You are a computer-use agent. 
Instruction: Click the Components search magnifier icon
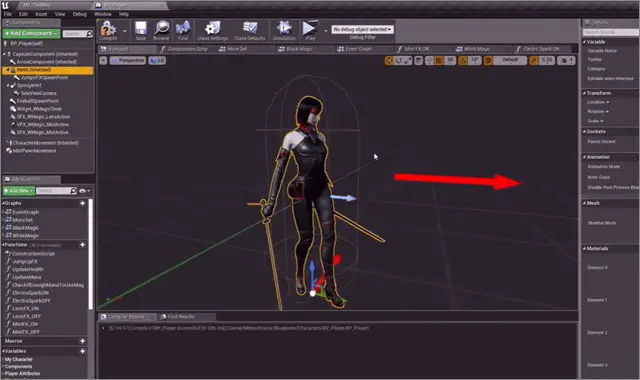(89, 33)
